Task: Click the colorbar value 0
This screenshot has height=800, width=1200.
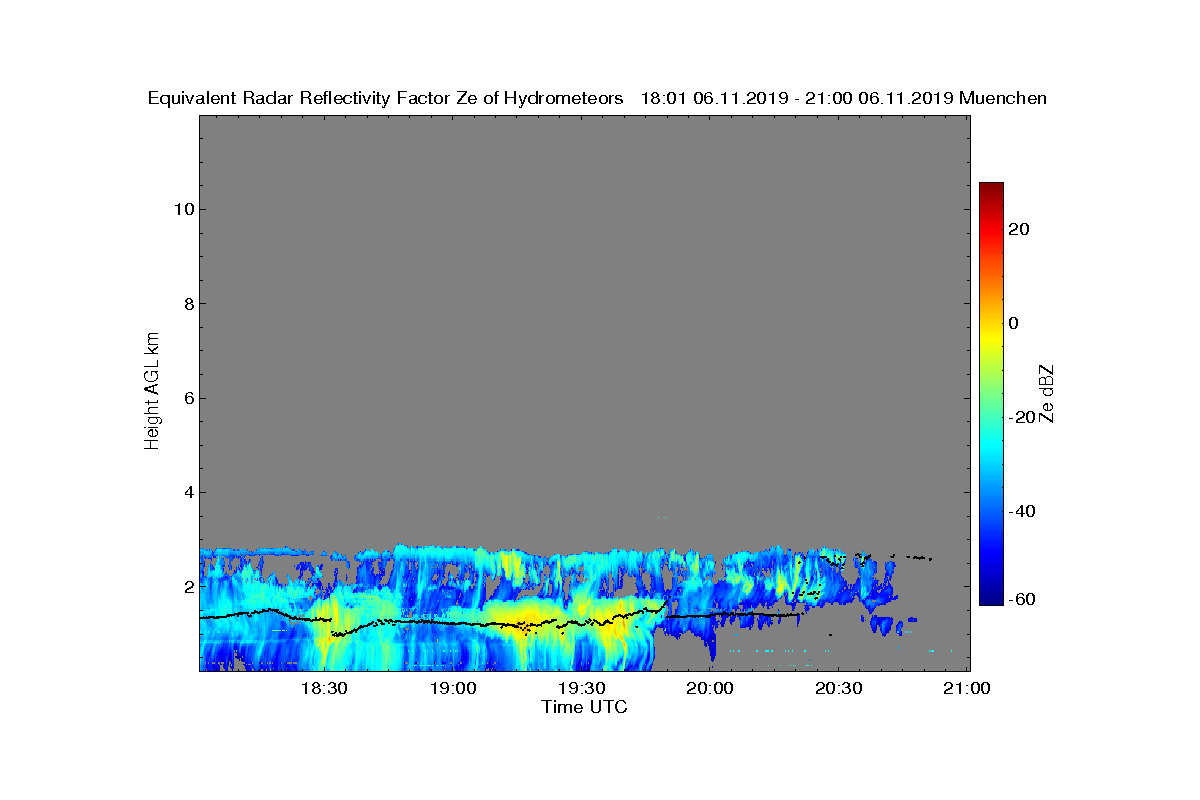Action: (1015, 323)
